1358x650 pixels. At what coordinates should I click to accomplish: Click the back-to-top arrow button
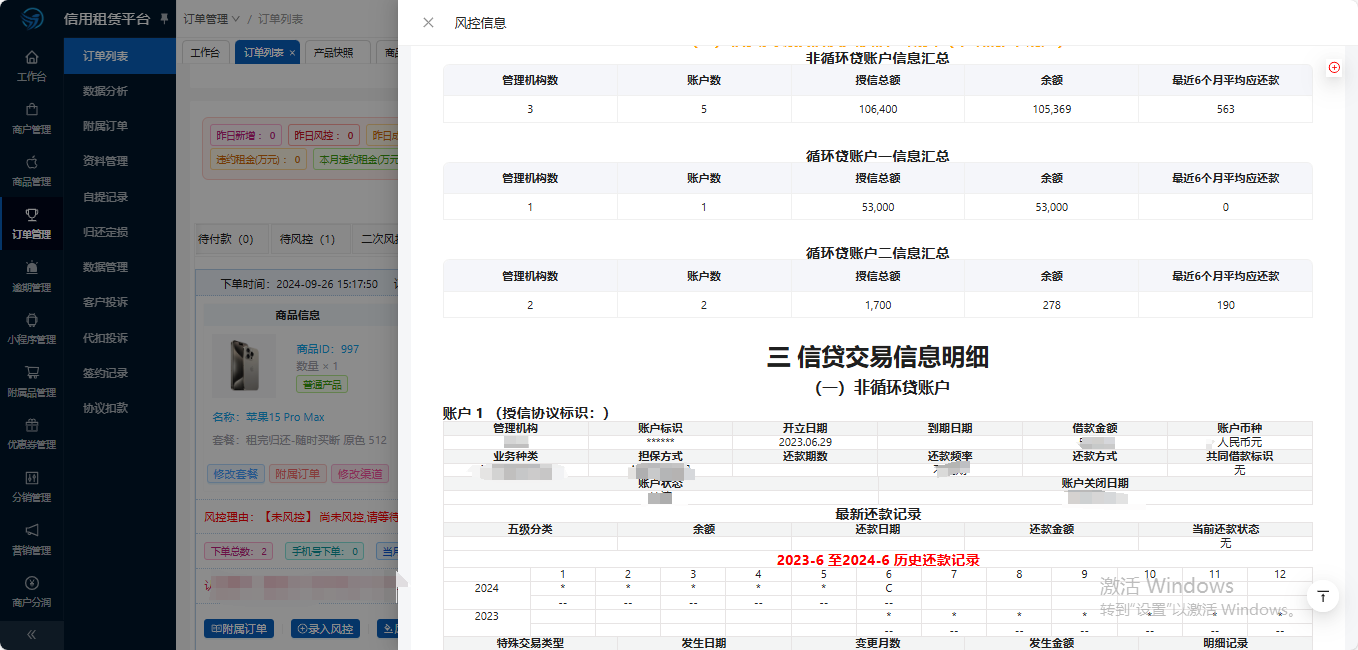pos(1322,596)
